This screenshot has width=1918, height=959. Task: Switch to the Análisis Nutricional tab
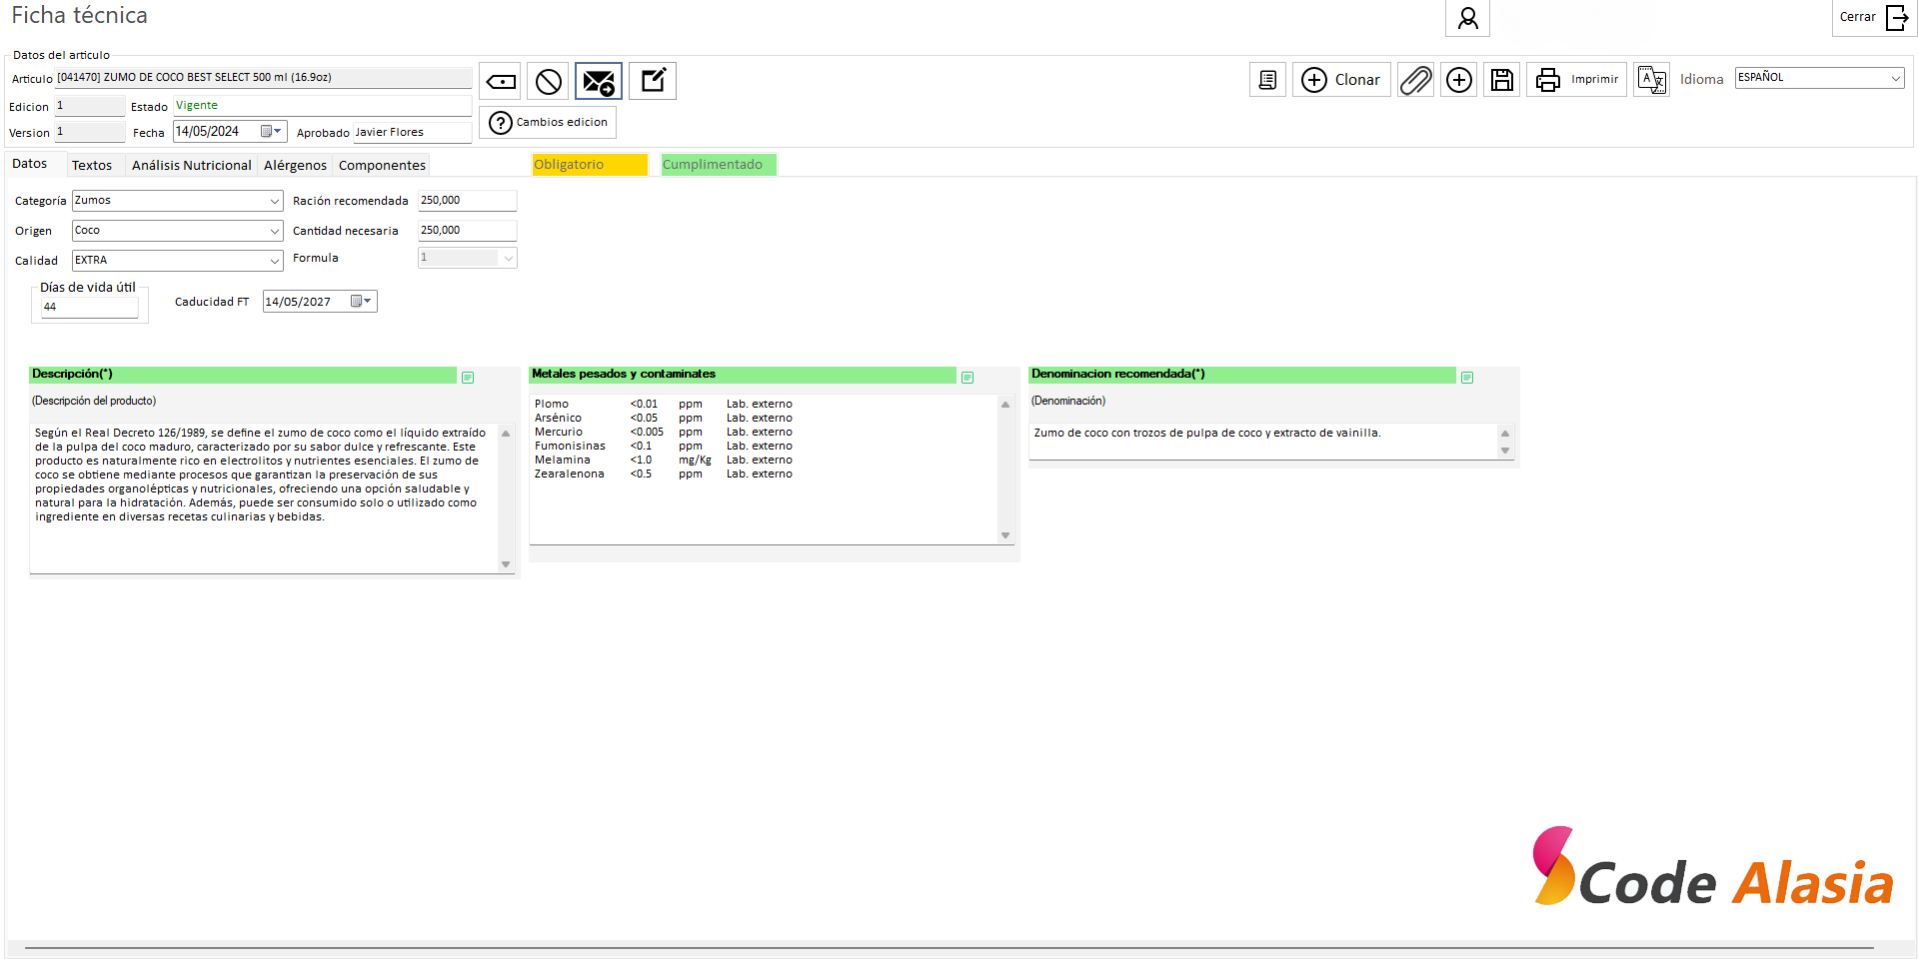[191, 165]
